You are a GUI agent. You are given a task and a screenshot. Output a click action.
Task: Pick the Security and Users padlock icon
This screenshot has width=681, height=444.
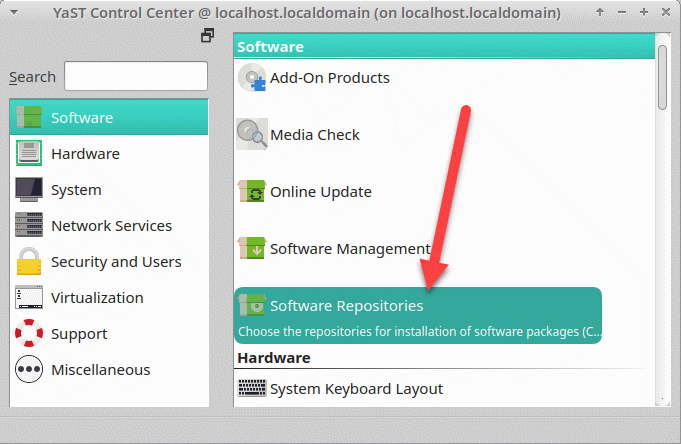point(29,261)
